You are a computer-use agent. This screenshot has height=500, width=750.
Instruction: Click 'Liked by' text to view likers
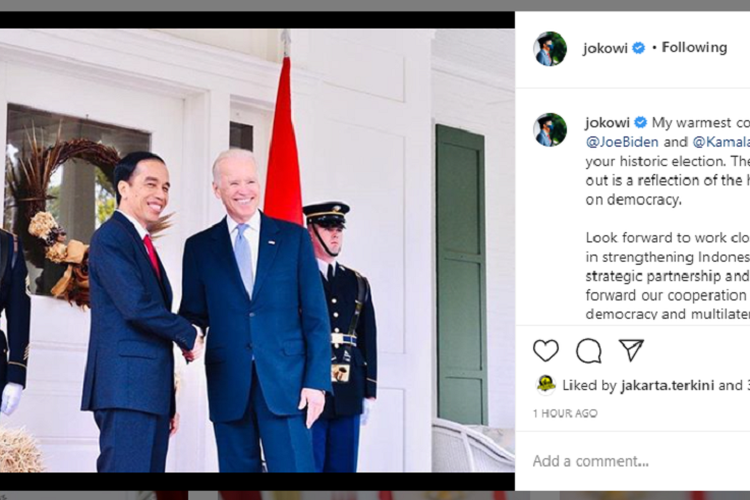tap(589, 385)
